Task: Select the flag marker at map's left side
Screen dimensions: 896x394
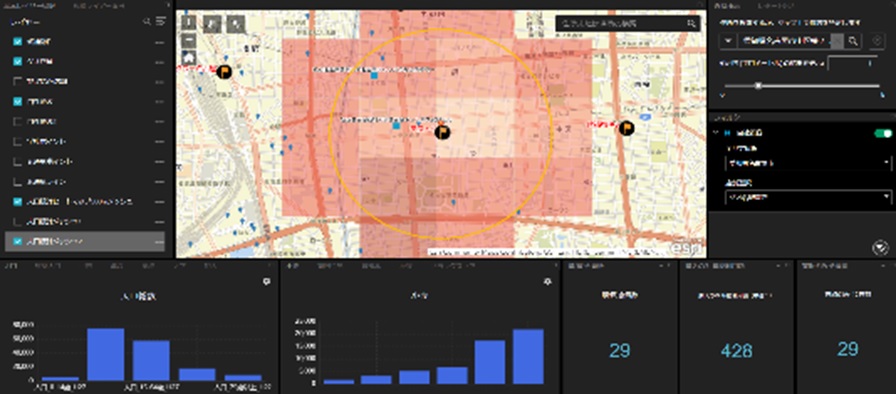Action: tap(225, 72)
